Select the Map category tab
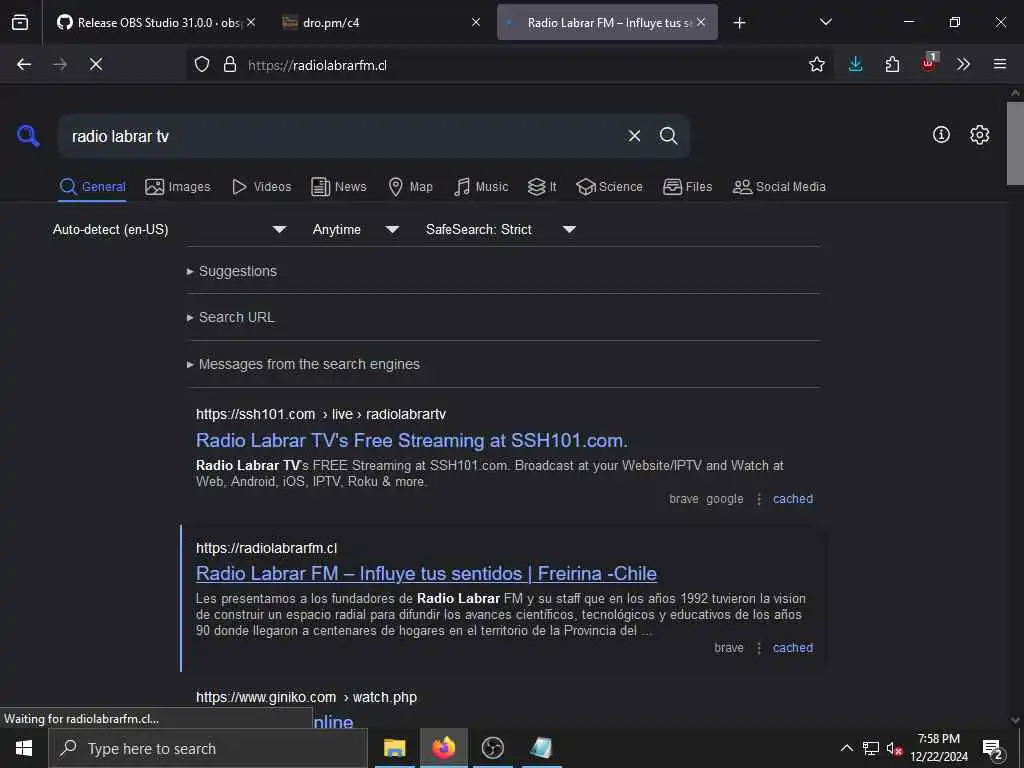This screenshot has width=1024, height=768. (410, 187)
